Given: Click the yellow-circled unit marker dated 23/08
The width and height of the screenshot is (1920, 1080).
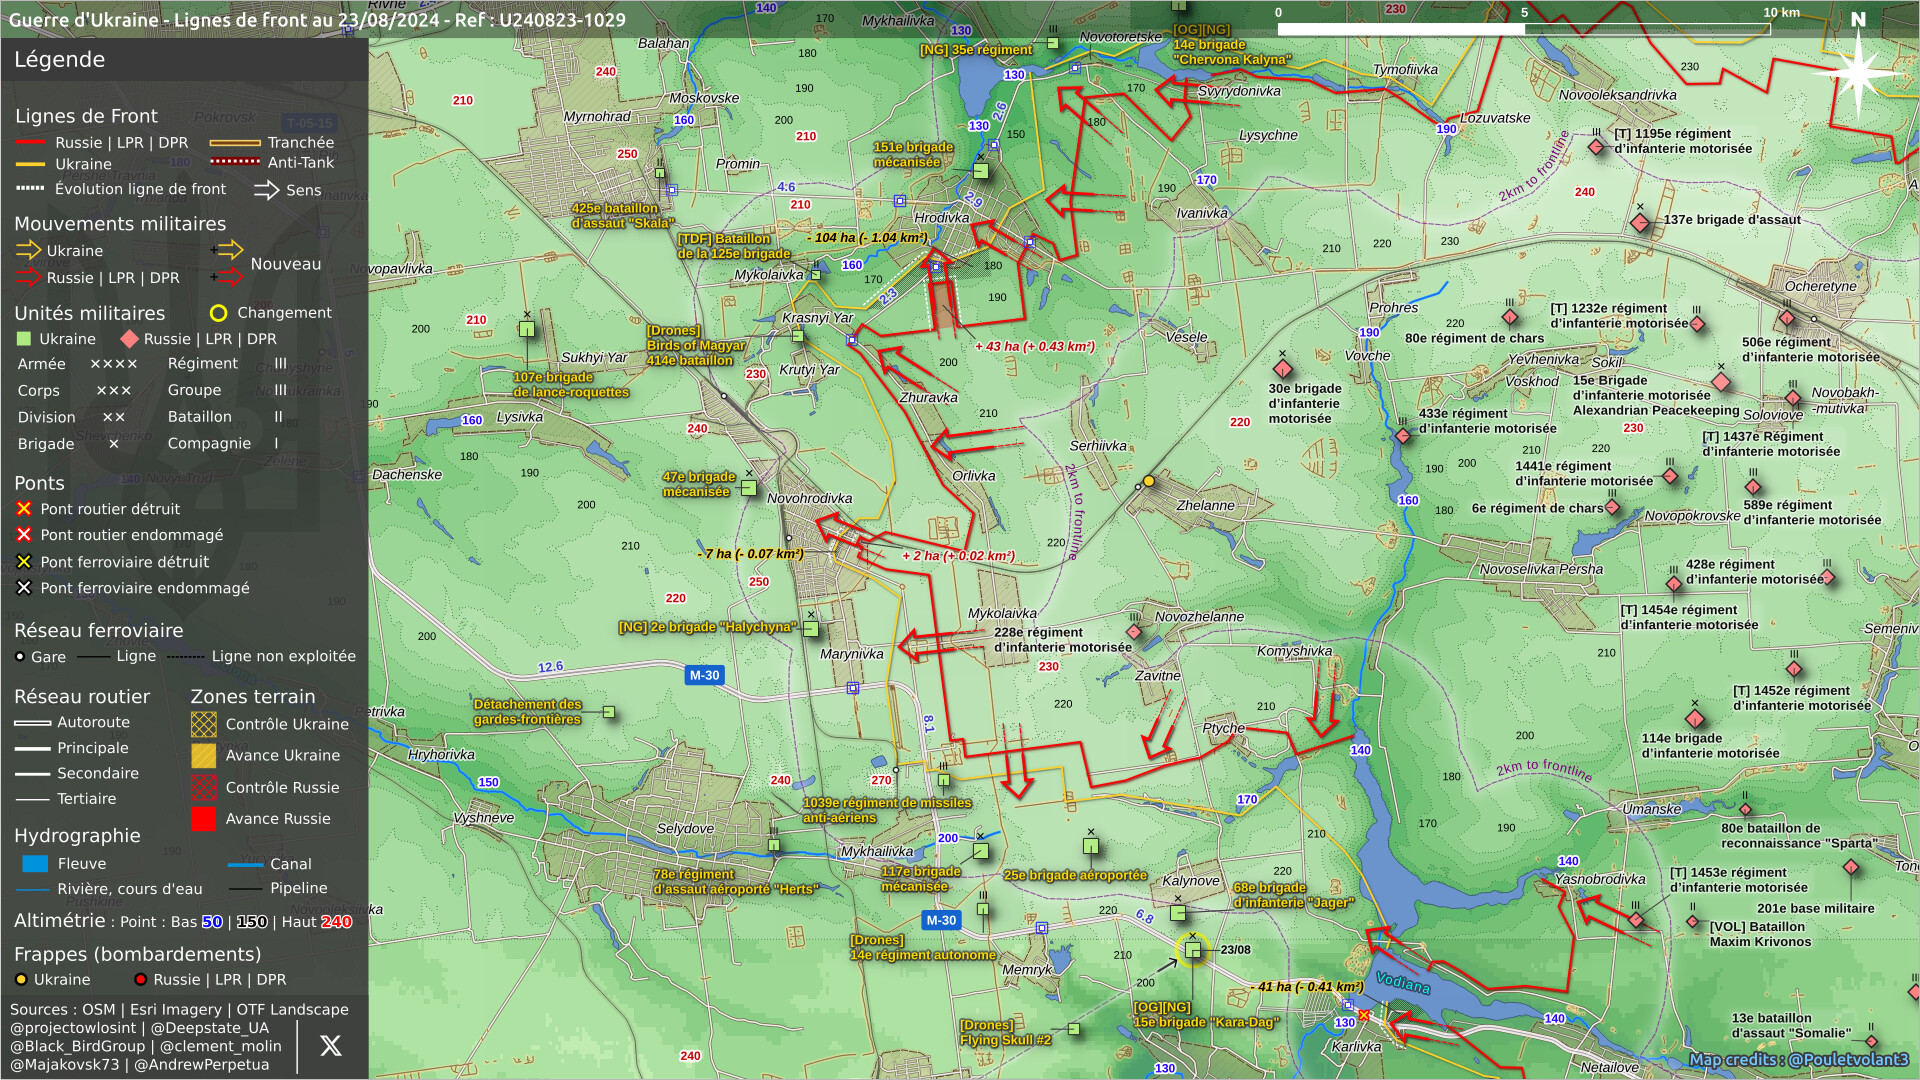Looking at the screenshot, I should 1192,950.
